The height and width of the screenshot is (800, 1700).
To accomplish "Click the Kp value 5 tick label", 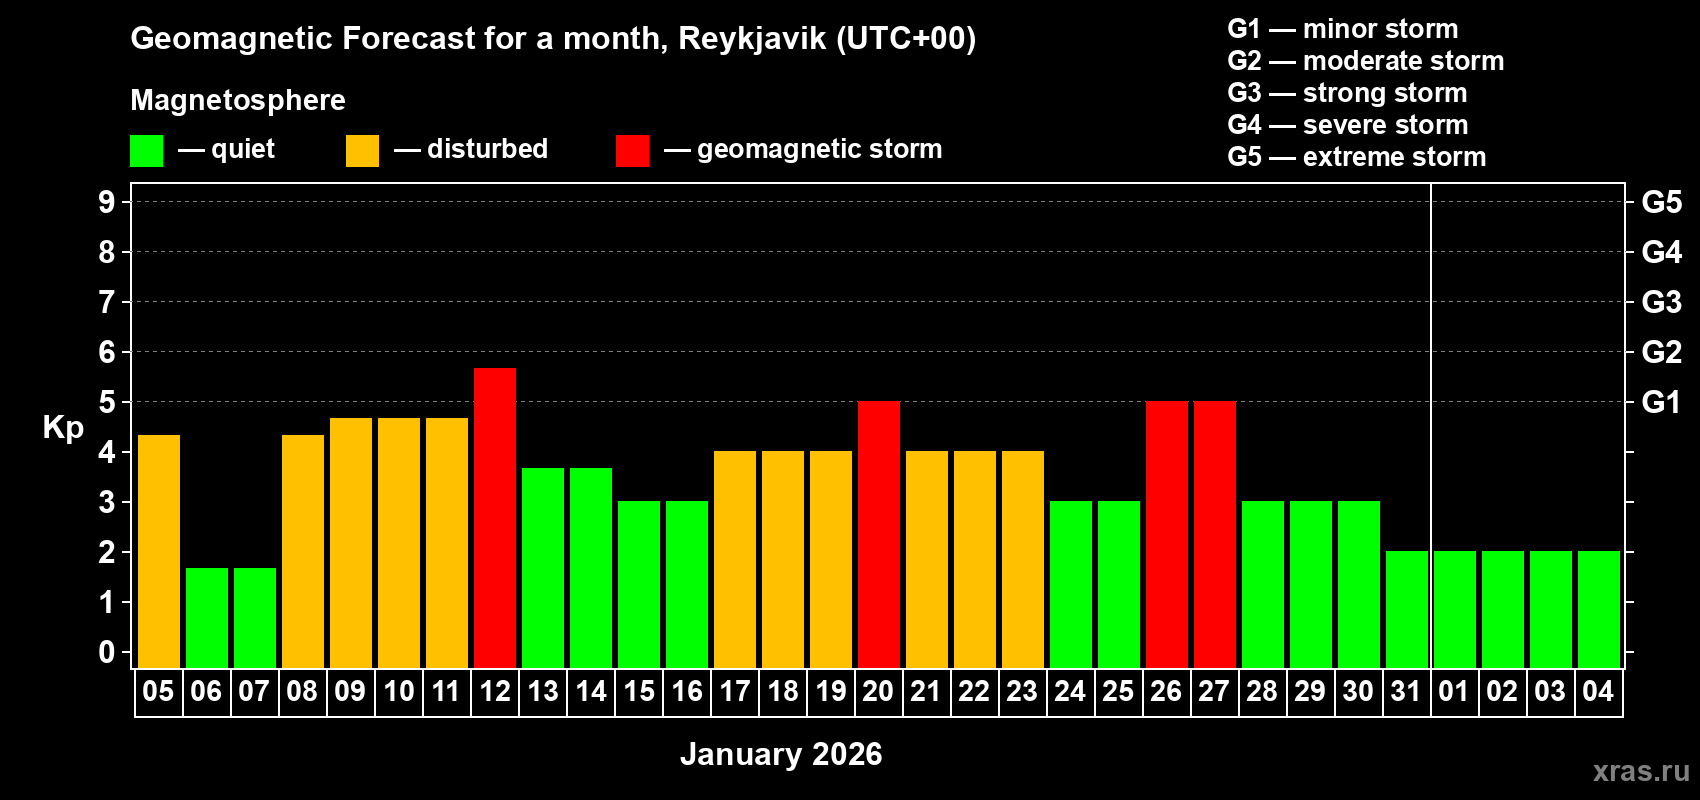I will pos(107,402).
